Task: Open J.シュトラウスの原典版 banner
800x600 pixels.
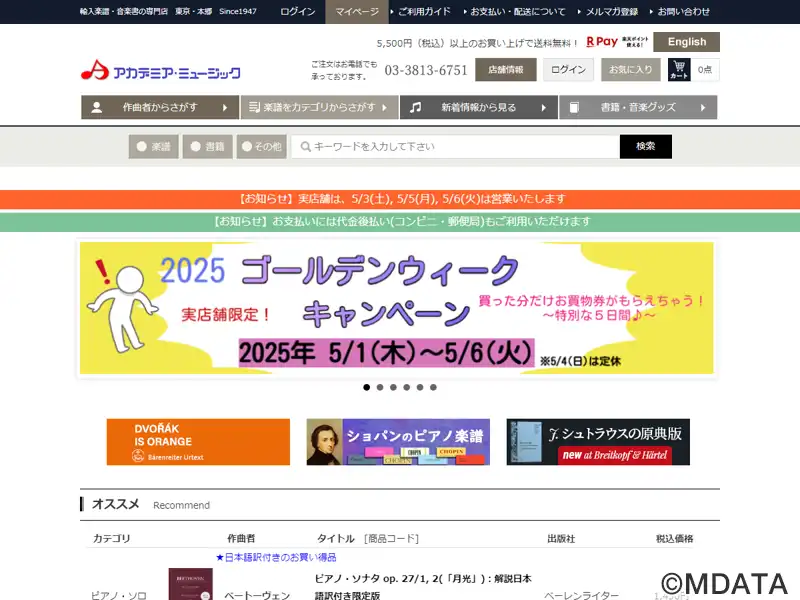Action: pos(598,442)
